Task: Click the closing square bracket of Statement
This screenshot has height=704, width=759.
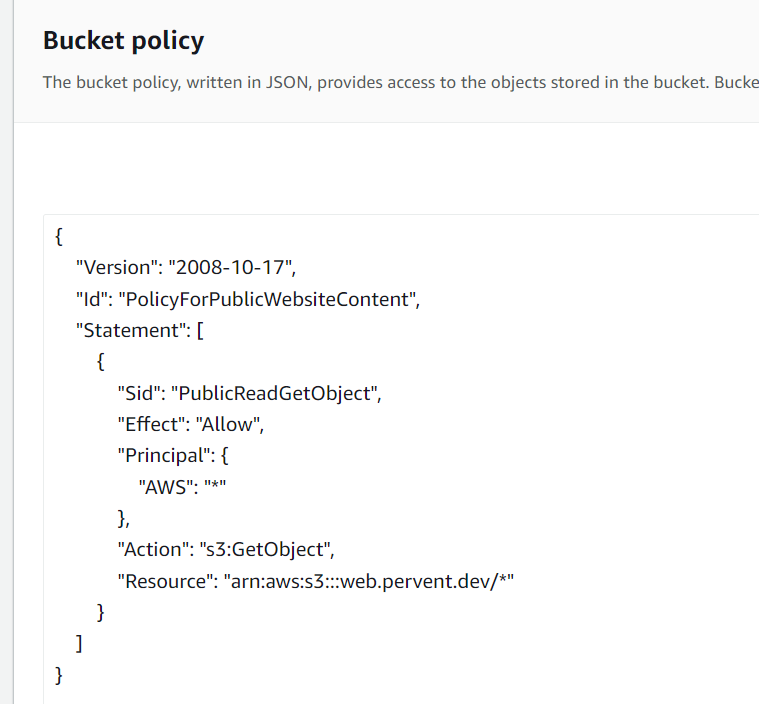Action: click(80, 644)
